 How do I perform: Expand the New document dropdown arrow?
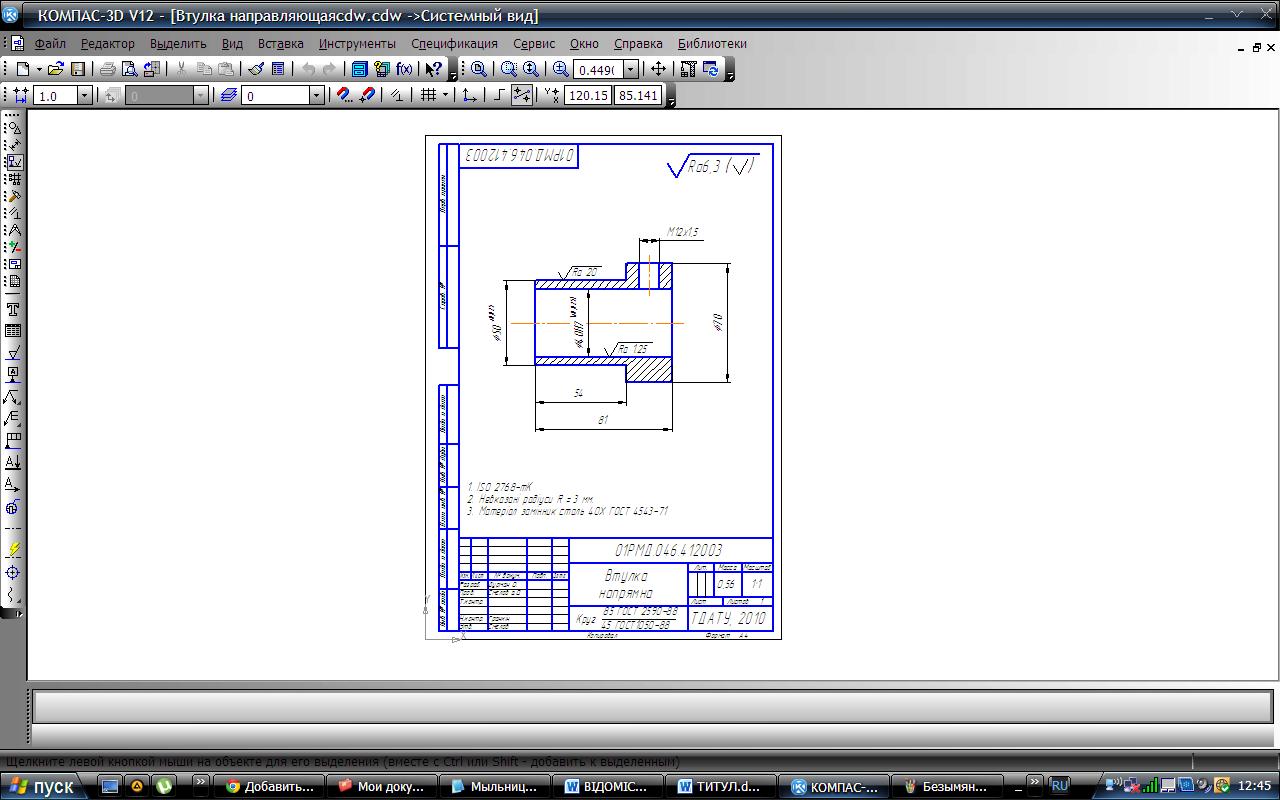click(x=39, y=69)
